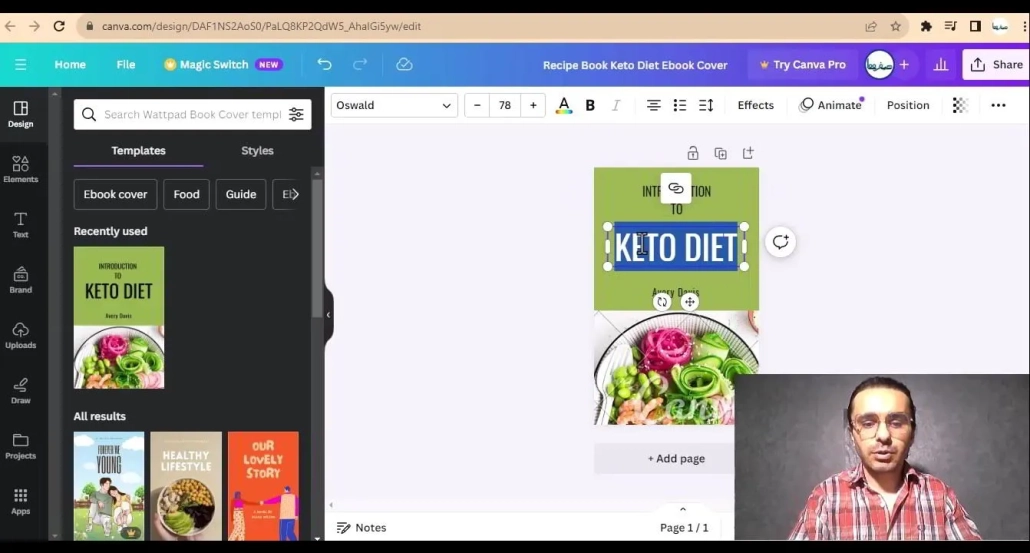Open the Uploads sidebar panel
Screen dimensions: 1030x553
pos(20,335)
